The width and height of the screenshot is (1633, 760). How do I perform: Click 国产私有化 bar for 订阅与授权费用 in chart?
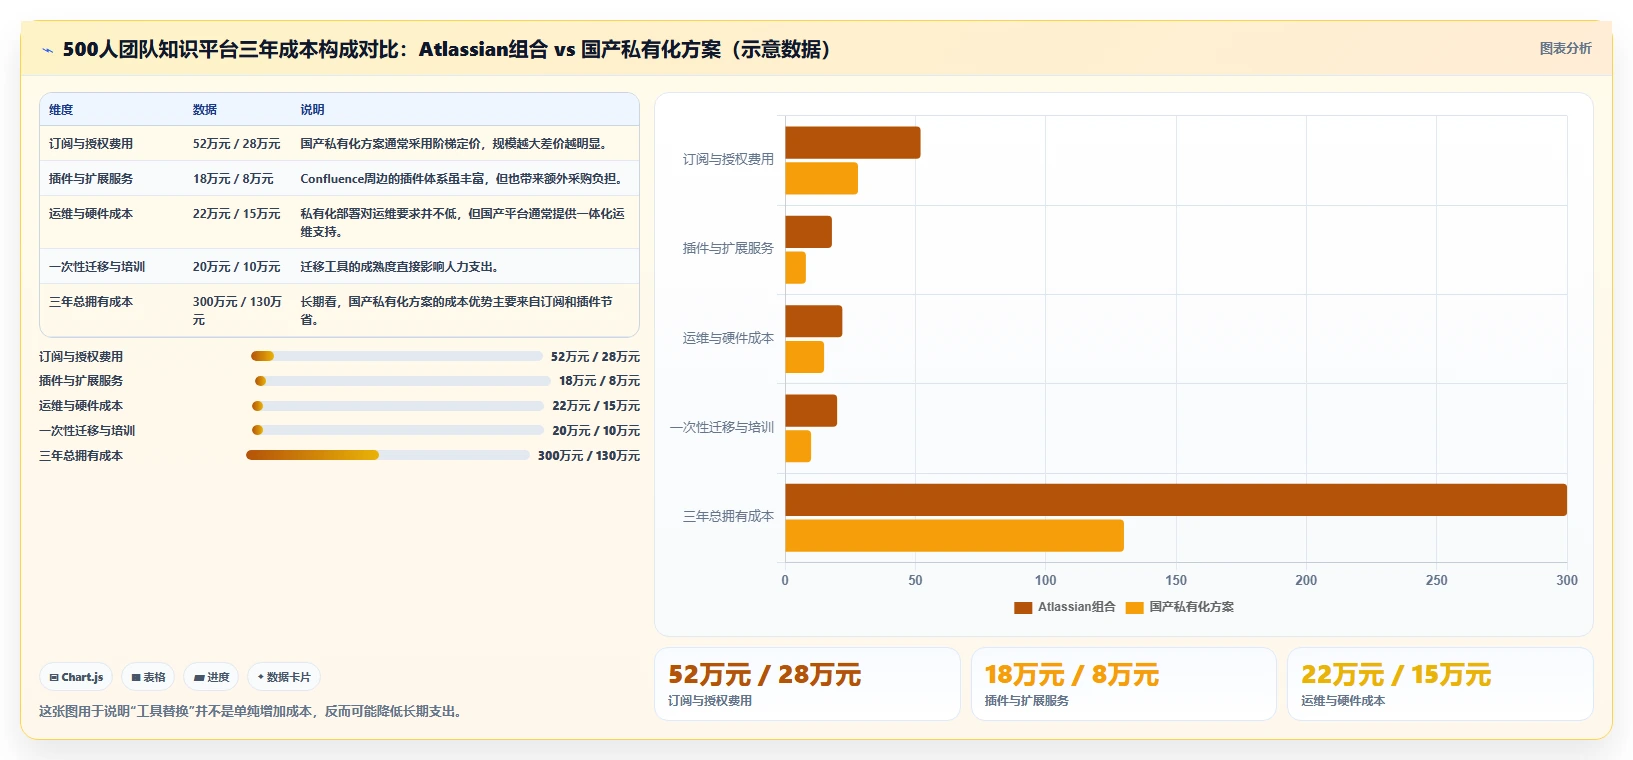point(822,179)
